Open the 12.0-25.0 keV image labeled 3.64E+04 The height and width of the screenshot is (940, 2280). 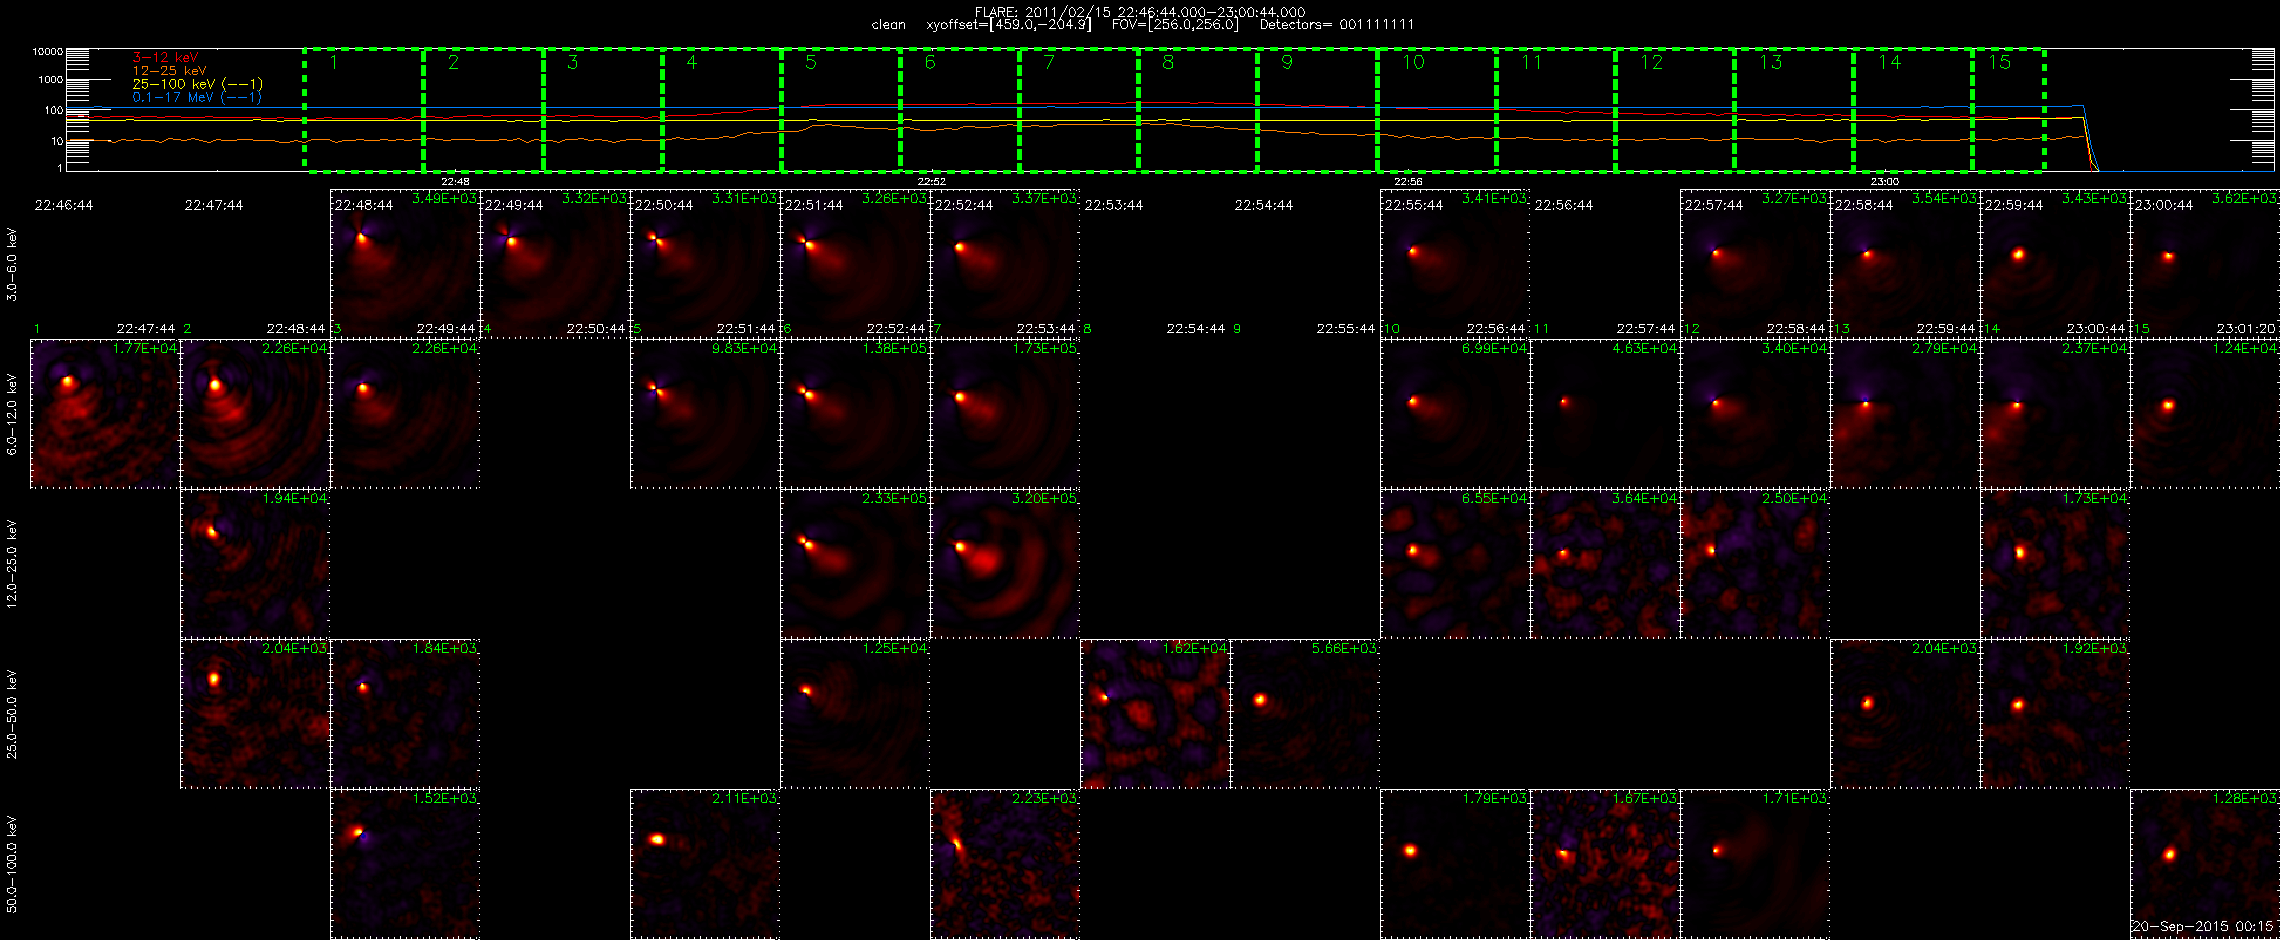tap(1605, 564)
